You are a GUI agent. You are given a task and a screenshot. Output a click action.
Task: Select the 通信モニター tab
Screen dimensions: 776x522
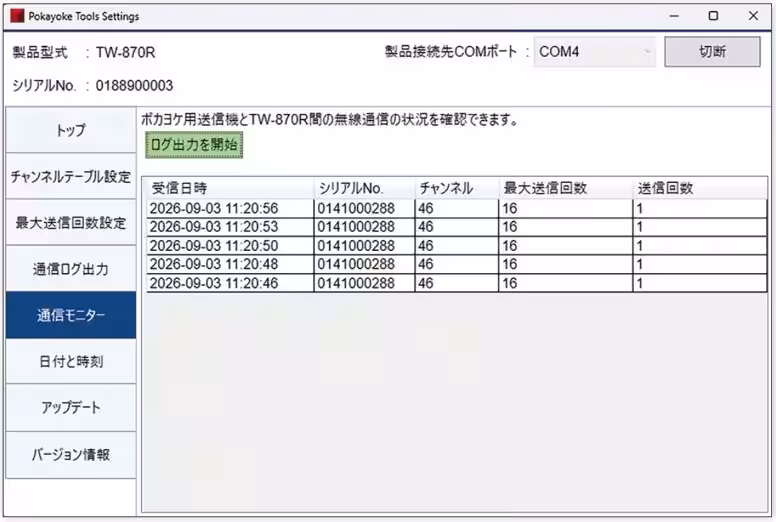tap(71, 315)
